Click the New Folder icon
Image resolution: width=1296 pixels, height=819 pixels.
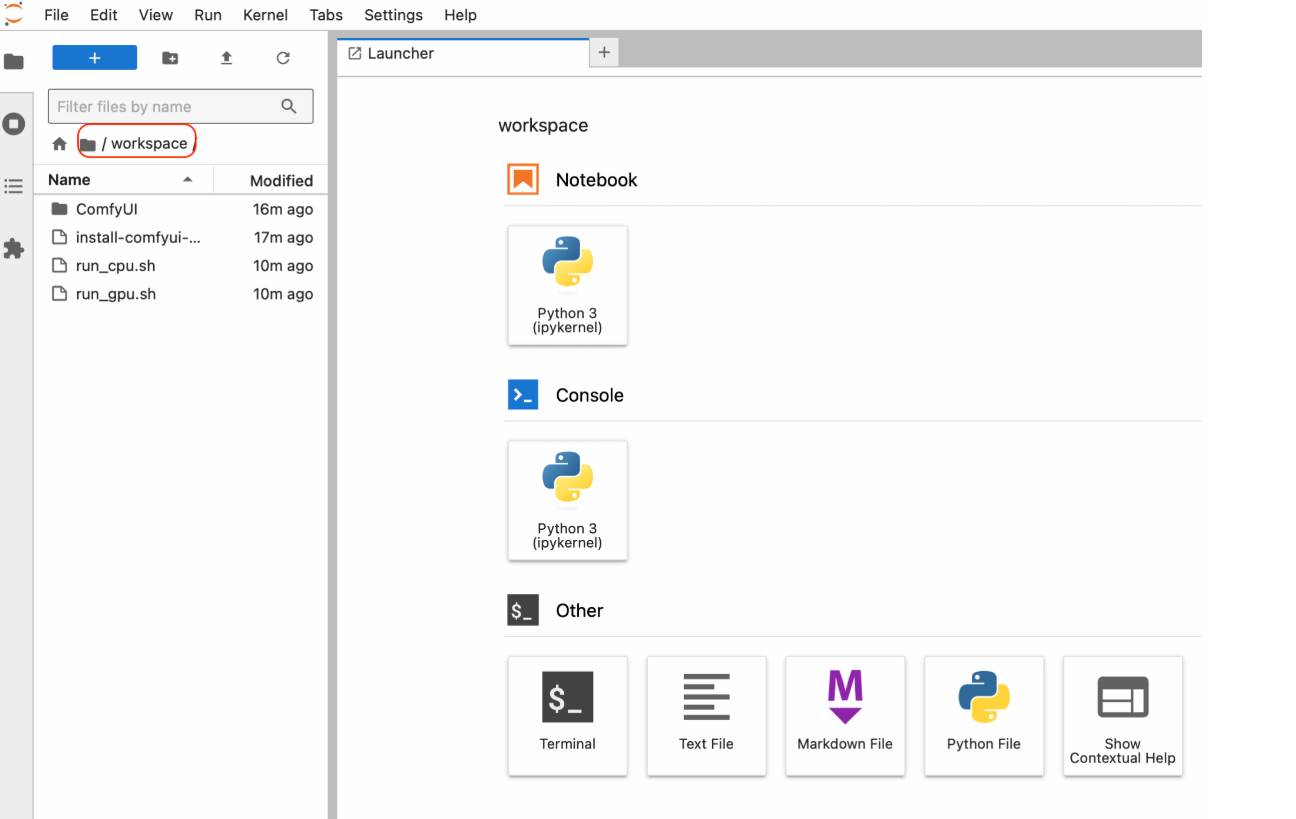click(x=170, y=58)
